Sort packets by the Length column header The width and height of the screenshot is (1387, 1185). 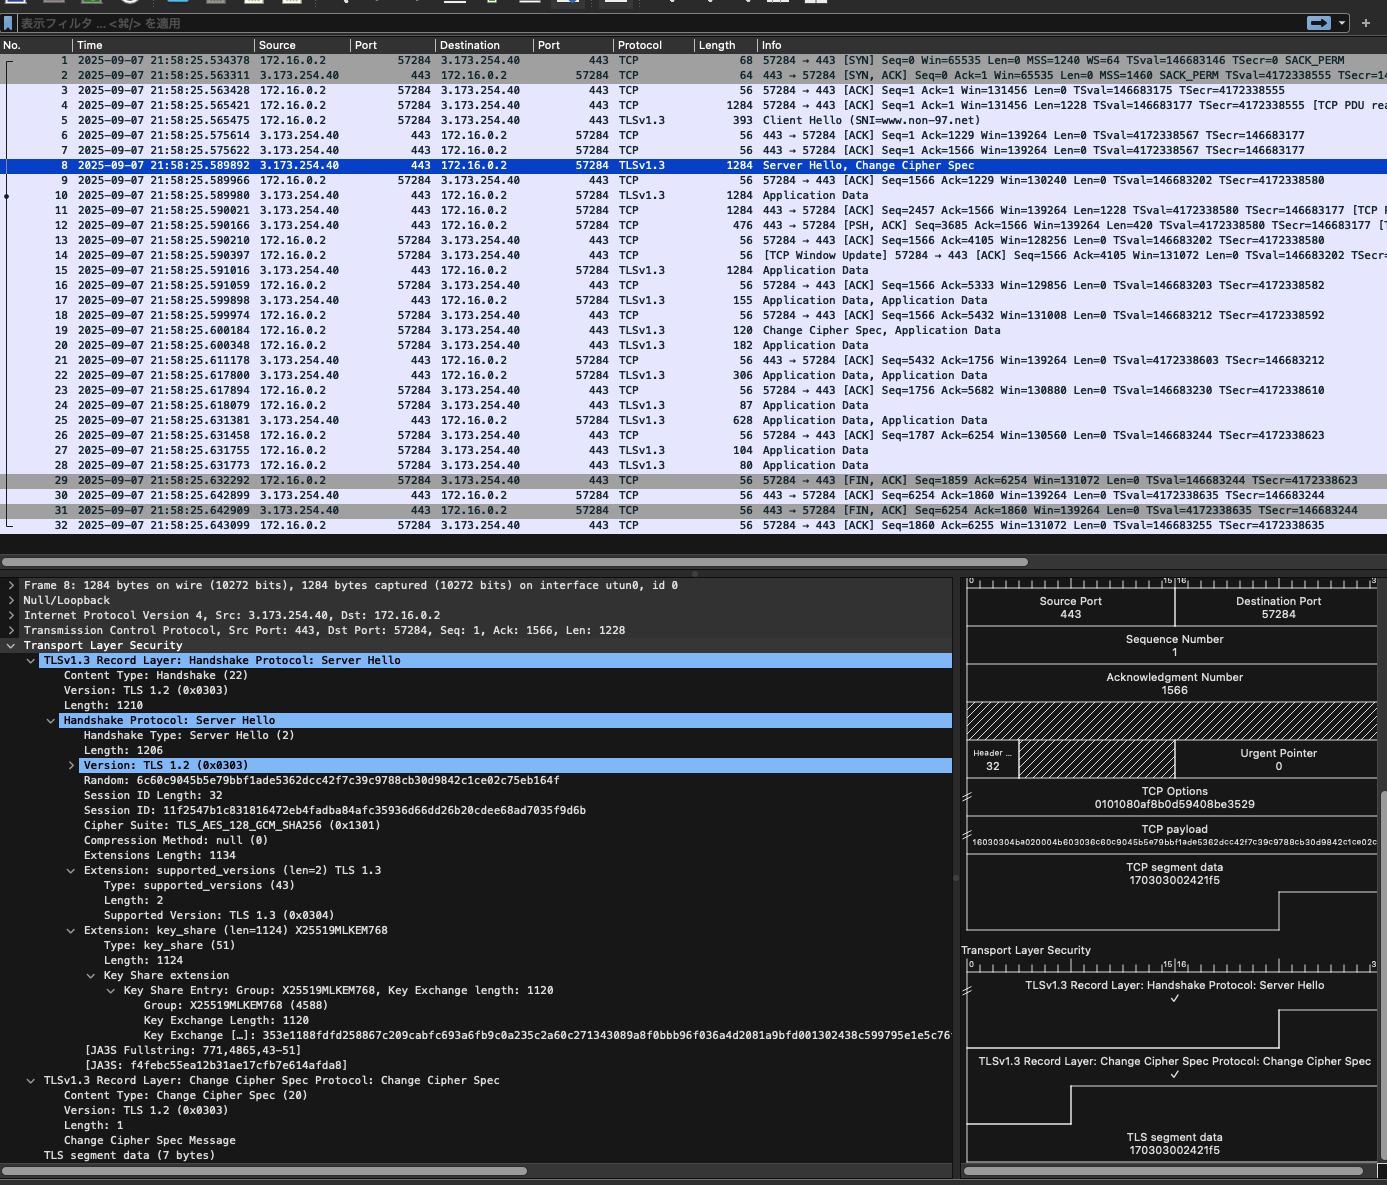pos(724,45)
